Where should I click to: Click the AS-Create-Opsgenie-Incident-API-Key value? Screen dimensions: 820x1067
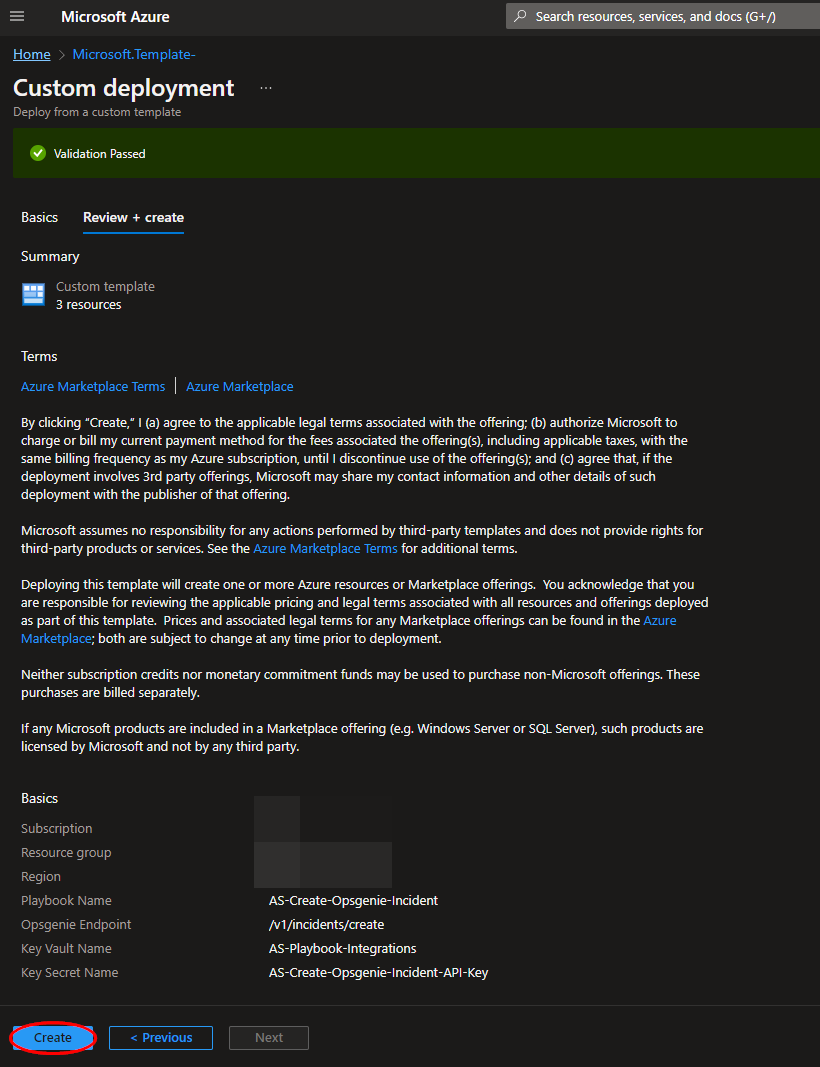pos(378,972)
